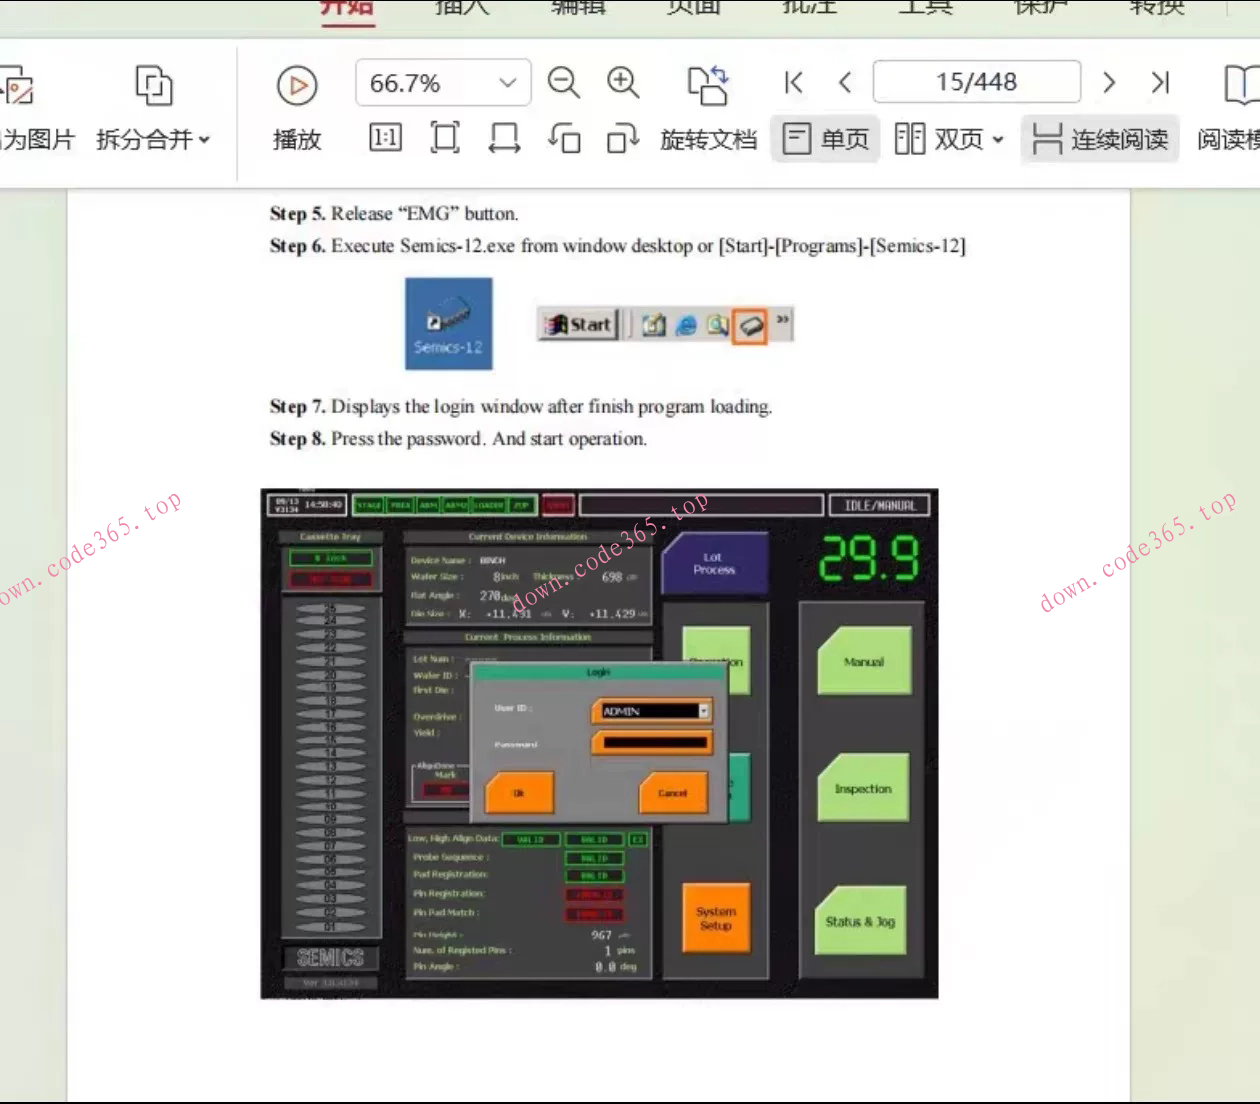Rotate the page clockwise

tap(622, 138)
